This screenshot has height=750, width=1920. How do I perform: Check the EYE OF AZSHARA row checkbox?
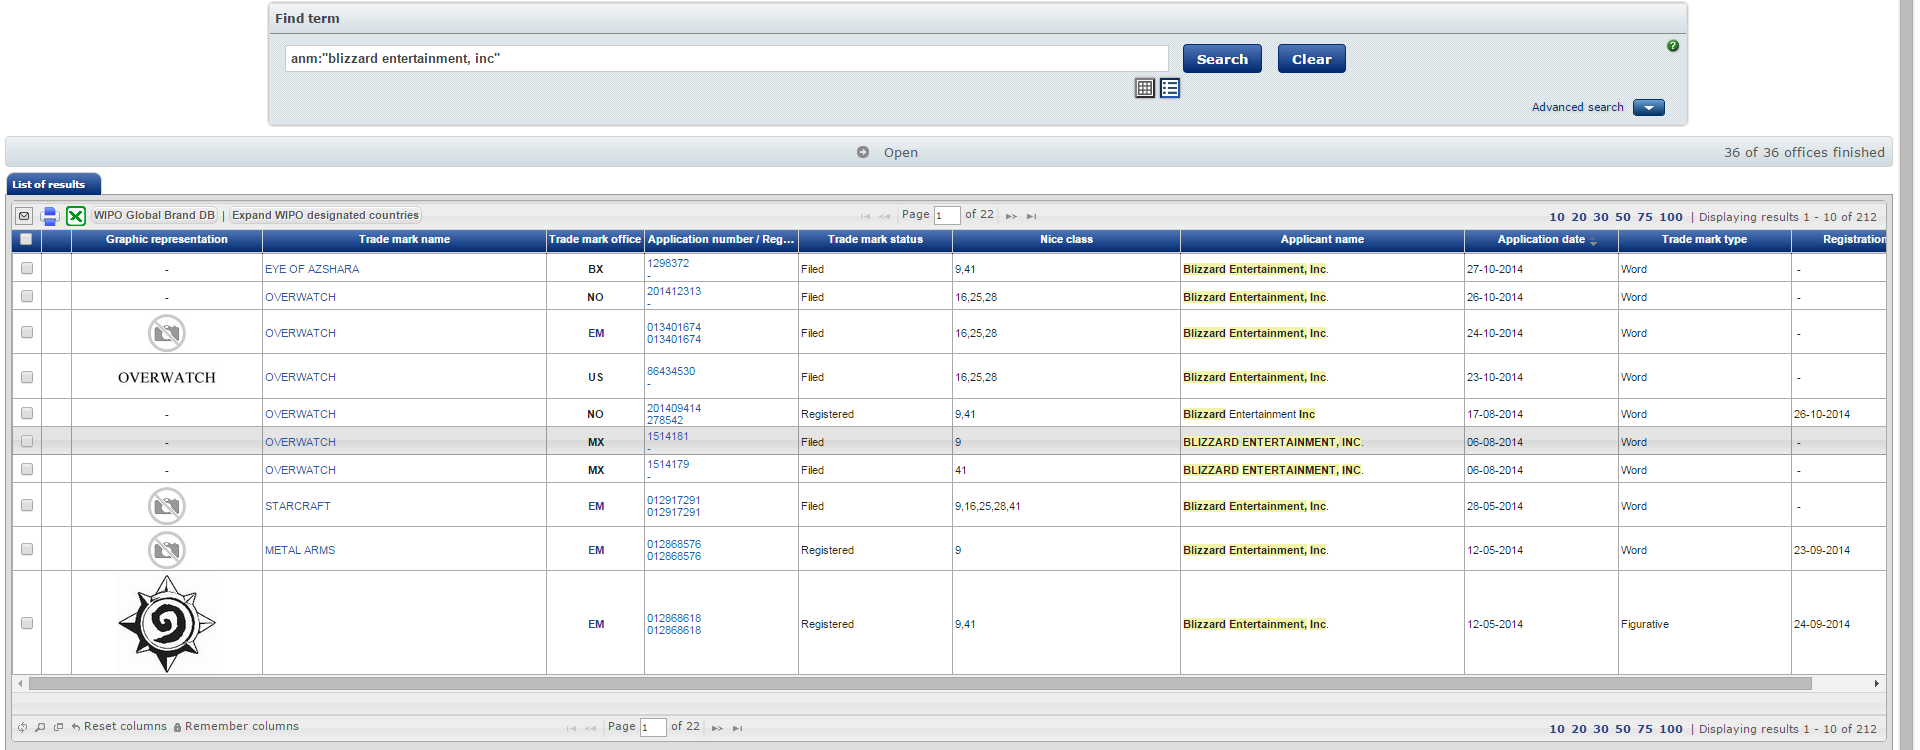pos(27,268)
